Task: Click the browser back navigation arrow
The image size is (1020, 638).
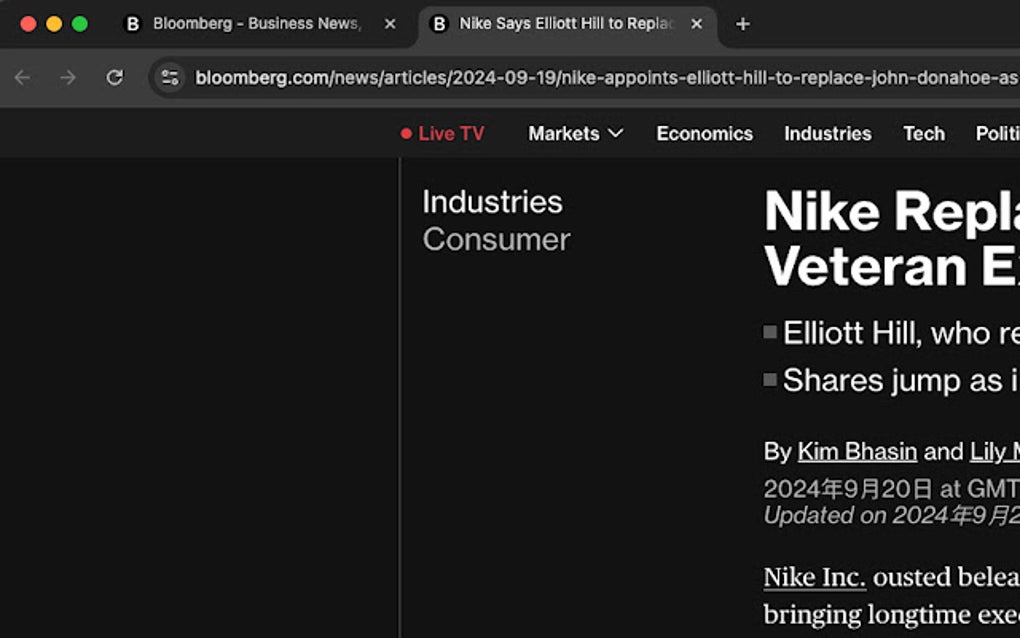Action: click(22, 77)
